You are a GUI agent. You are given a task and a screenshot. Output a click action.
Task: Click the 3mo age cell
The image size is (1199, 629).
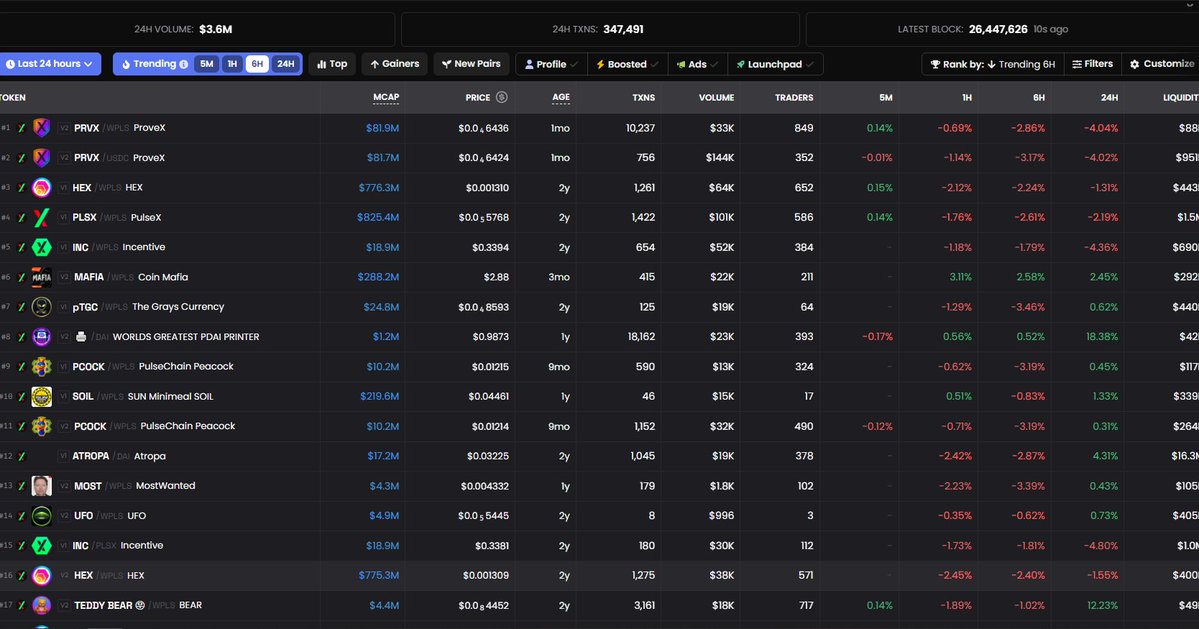pyautogui.click(x=559, y=277)
